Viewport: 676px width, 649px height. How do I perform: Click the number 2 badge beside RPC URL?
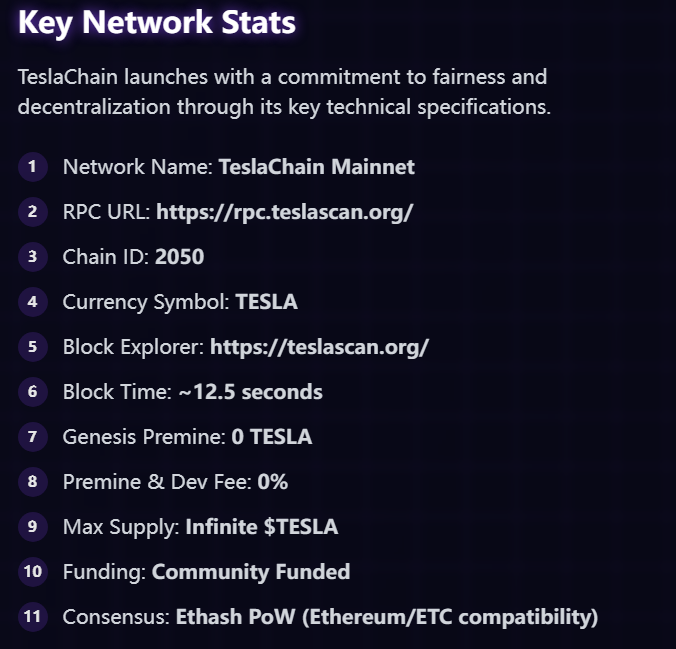pyautogui.click(x=32, y=211)
